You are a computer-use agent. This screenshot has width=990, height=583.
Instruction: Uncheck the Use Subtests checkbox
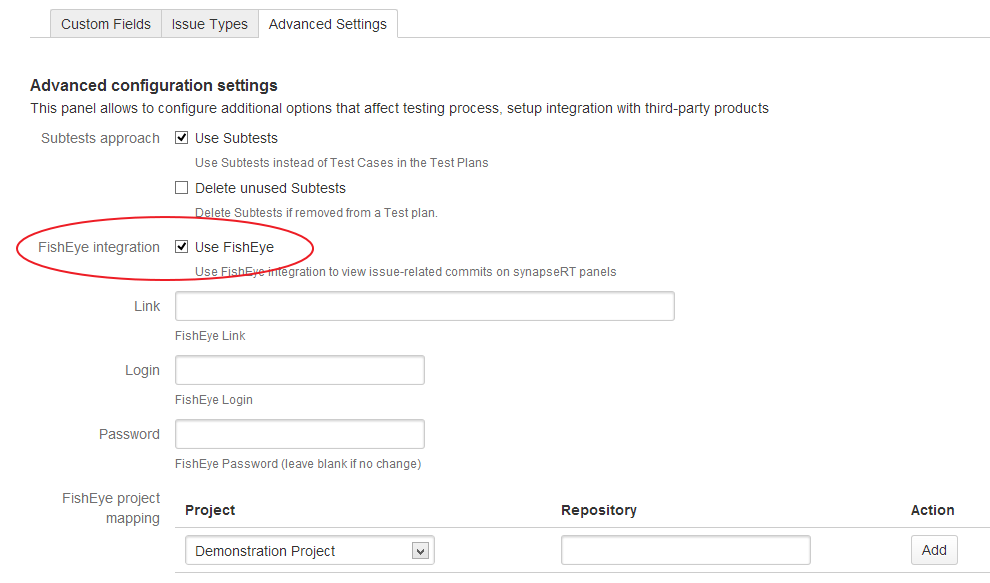[x=182, y=138]
